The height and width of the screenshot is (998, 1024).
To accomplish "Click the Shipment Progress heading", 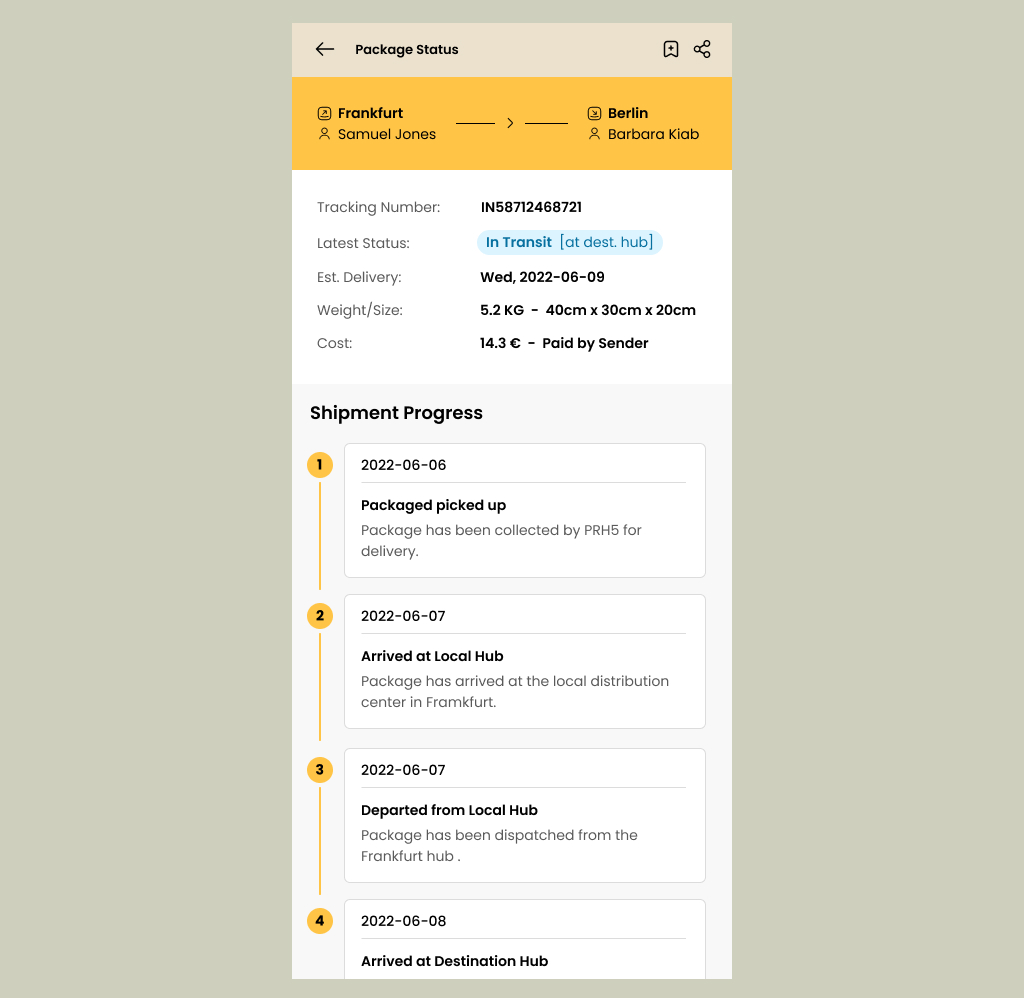I will coord(396,413).
